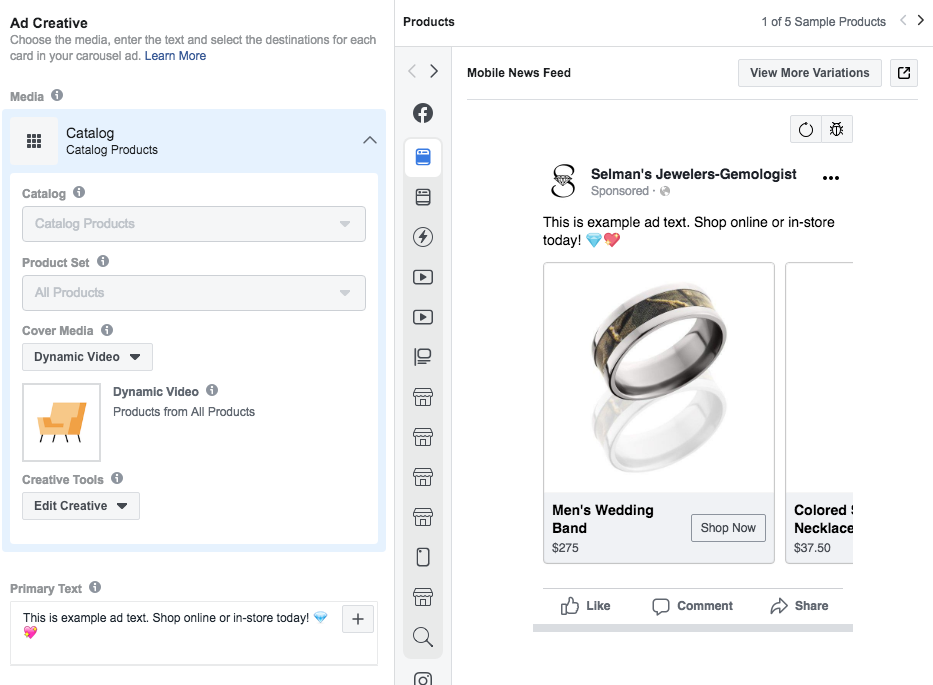This screenshot has height=685, width=933.
Task: Click the bug report icon above the ad
Action: coord(836,130)
